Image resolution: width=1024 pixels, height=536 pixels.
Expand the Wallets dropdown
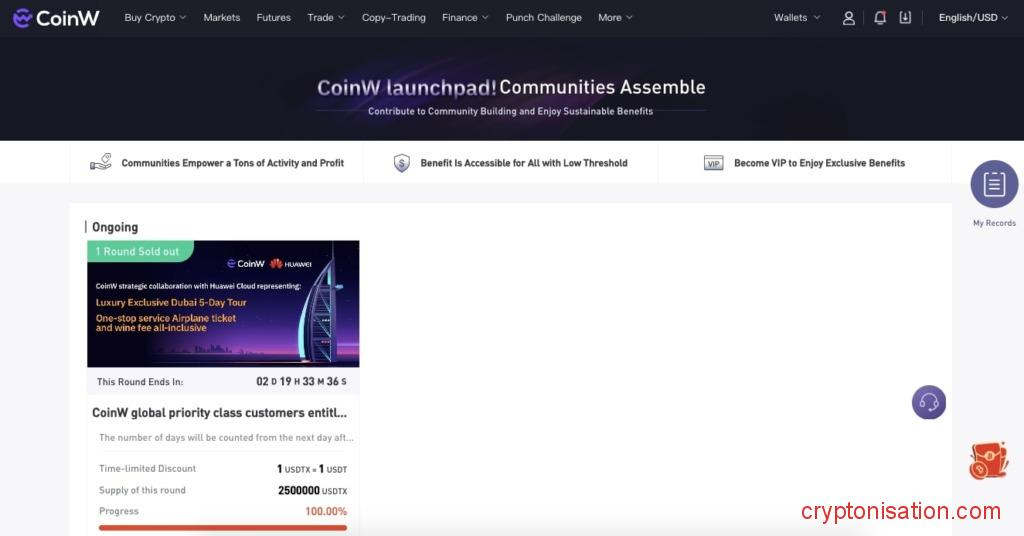(796, 18)
